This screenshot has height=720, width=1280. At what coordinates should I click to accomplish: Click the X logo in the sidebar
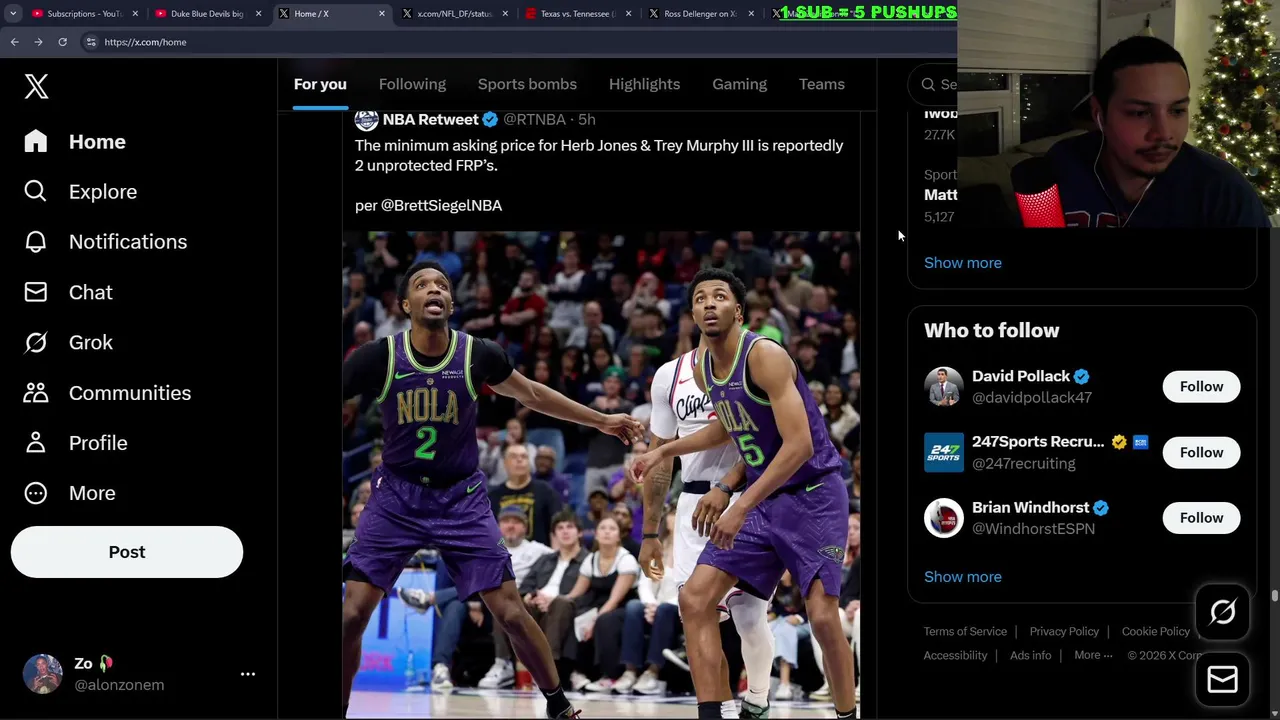36,86
